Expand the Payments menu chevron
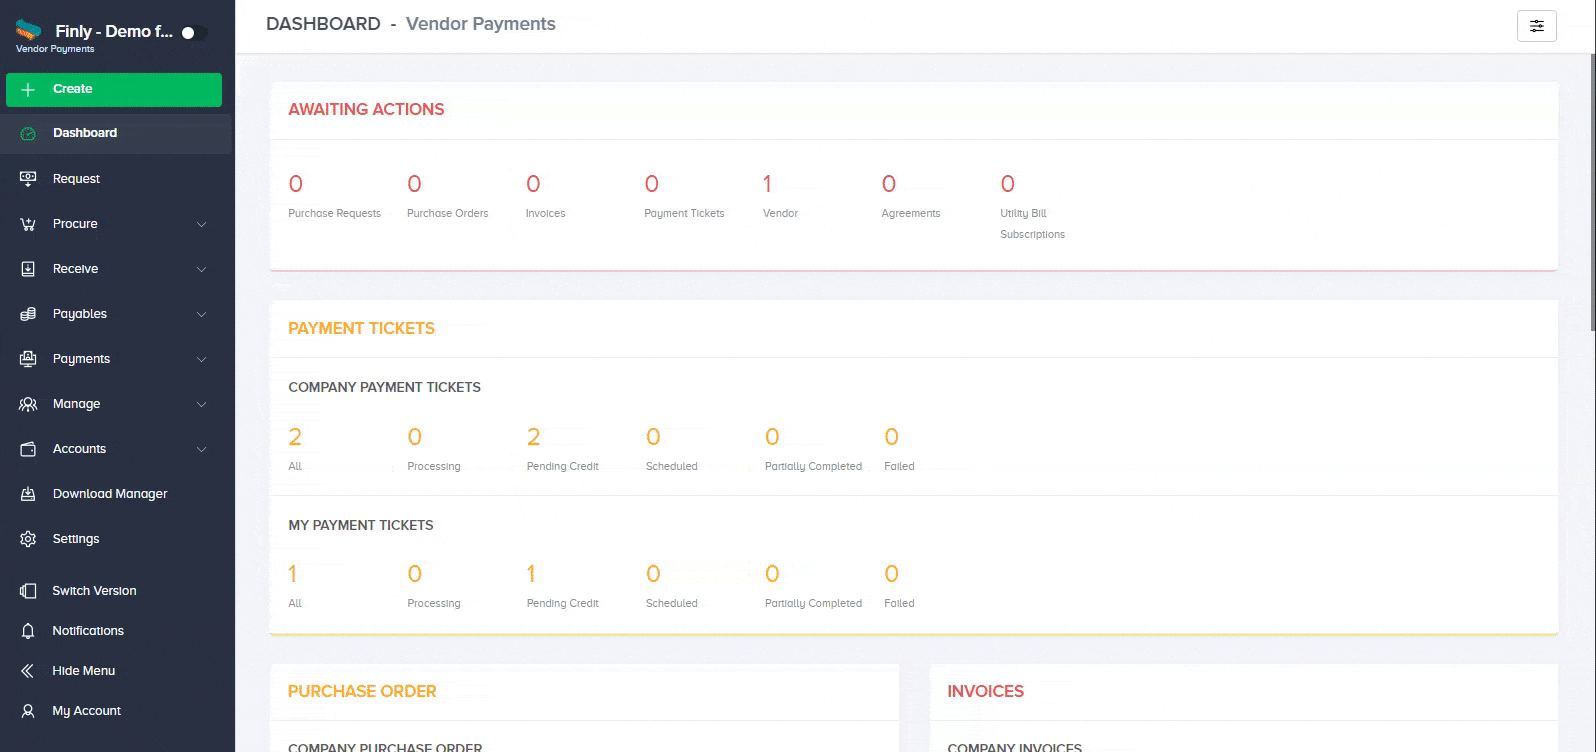The height and width of the screenshot is (752, 1596). click(x=201, y=359)
